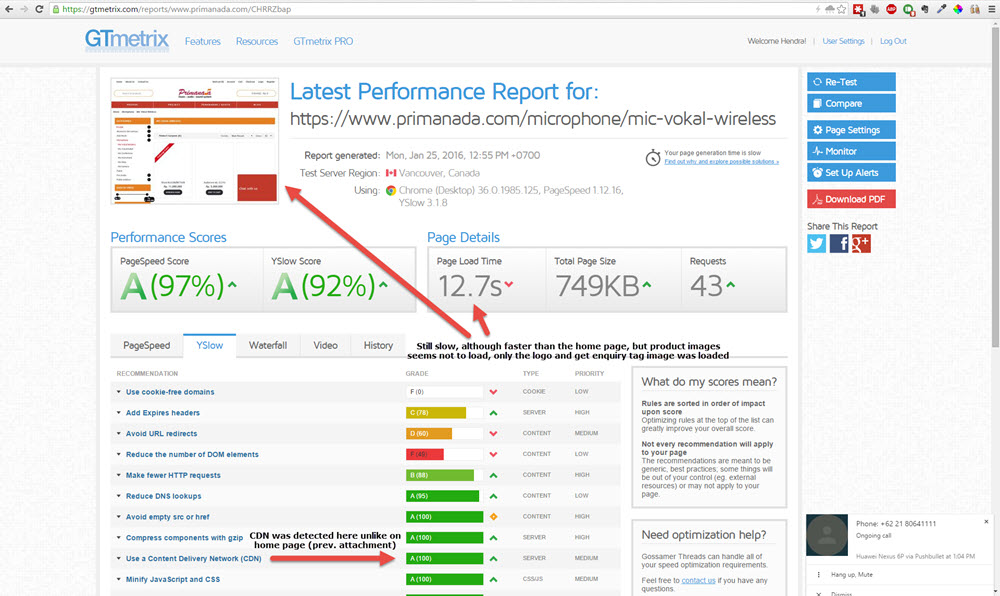Click the Log Out link

(893, 41)
